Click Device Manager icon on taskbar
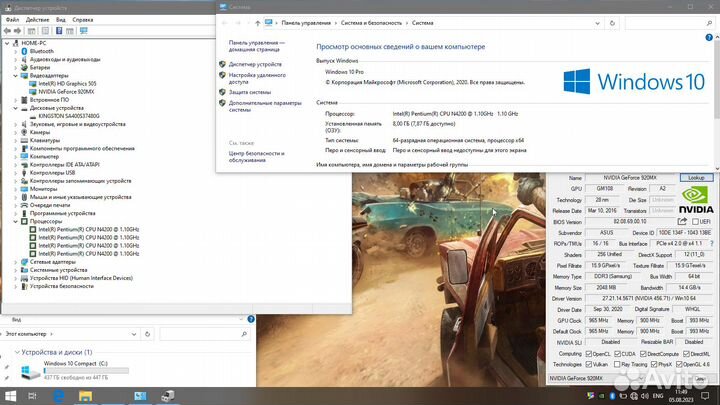Screen dimensions: 720x405 tap(168, 396)
